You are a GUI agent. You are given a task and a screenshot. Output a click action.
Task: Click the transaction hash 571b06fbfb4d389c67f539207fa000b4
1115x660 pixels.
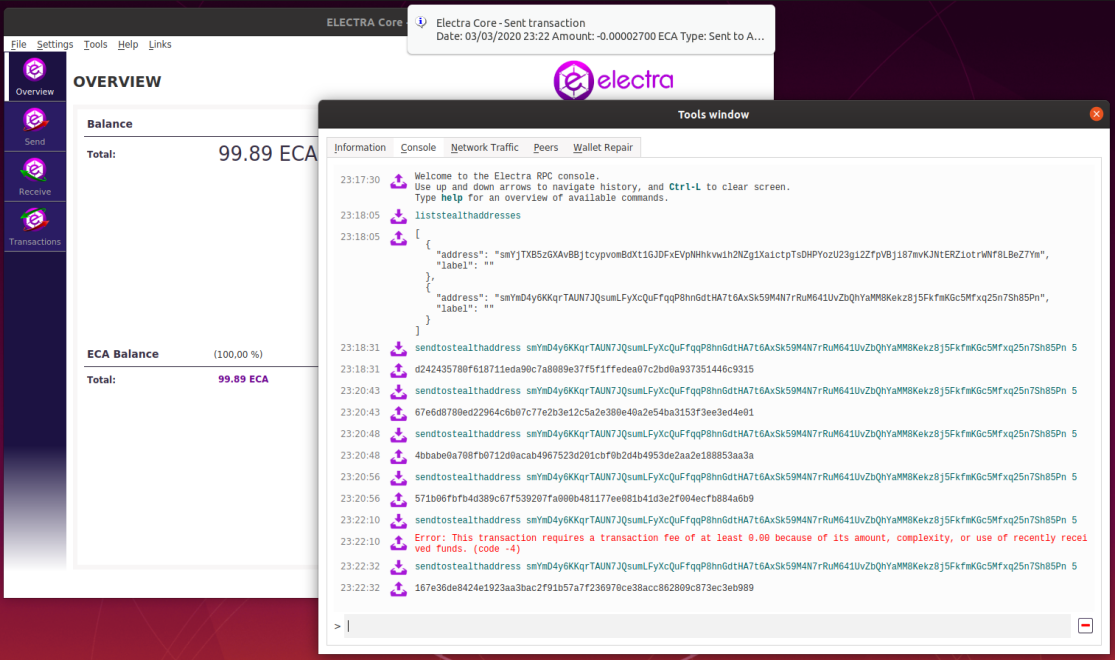(x=584, y=499)
